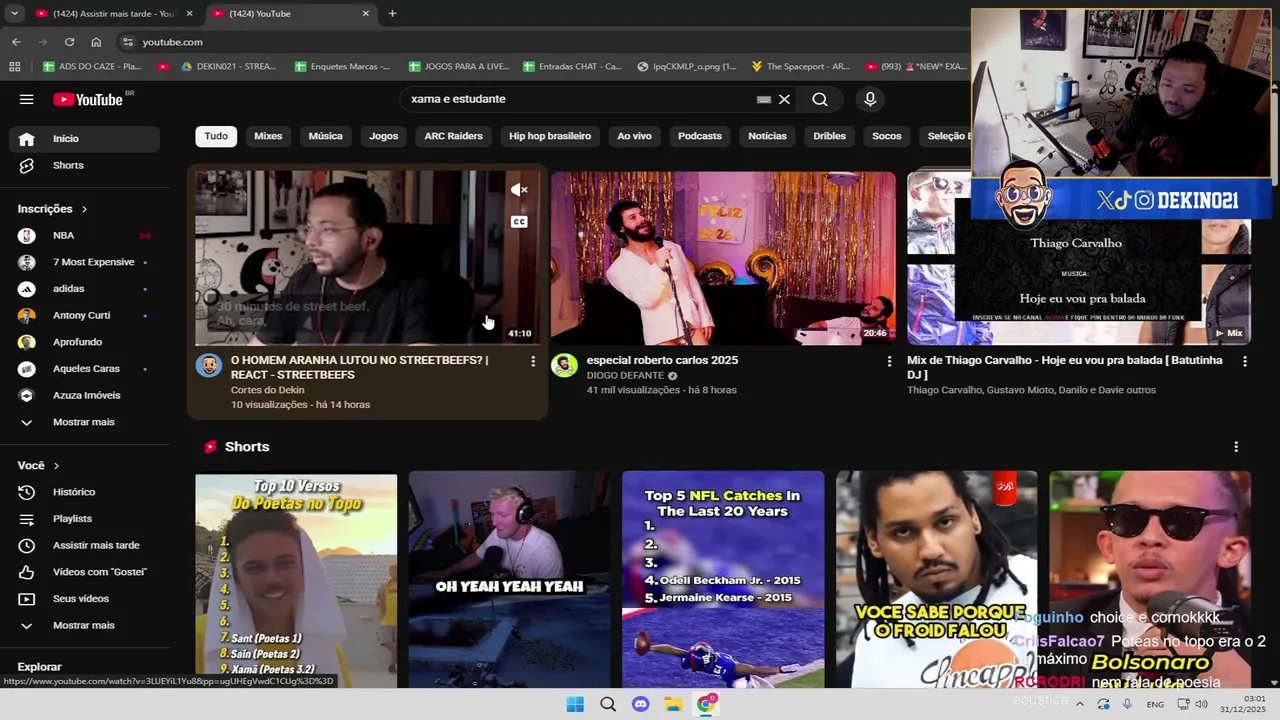Start voice search with the microphone icon
The image size is (1280, 720).
[x=870, y=99]
